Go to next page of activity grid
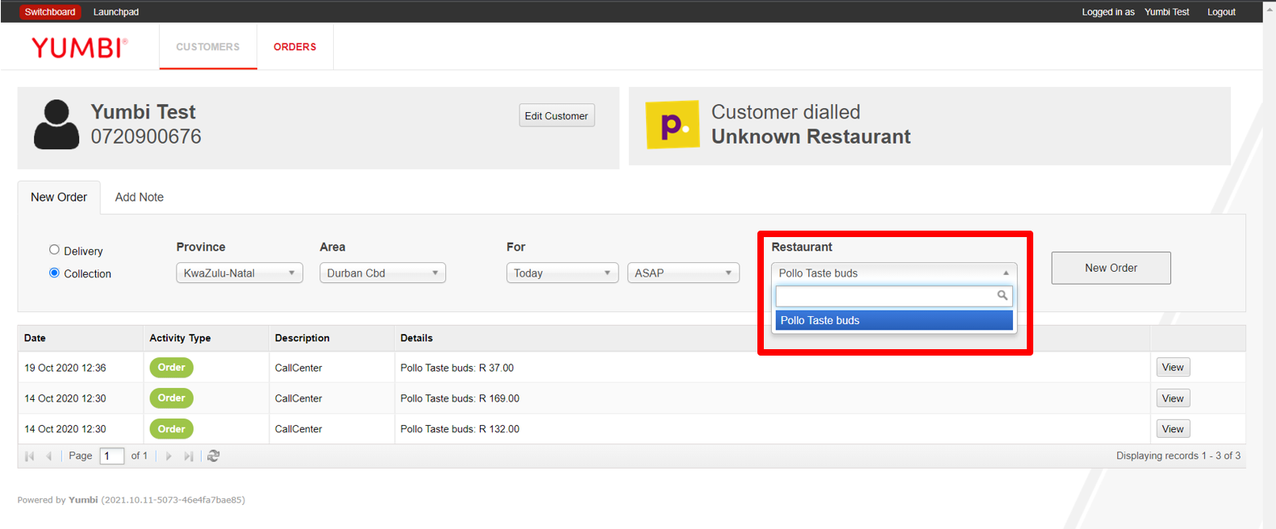Screen dimensions: 1276x529 click(169, 456)
